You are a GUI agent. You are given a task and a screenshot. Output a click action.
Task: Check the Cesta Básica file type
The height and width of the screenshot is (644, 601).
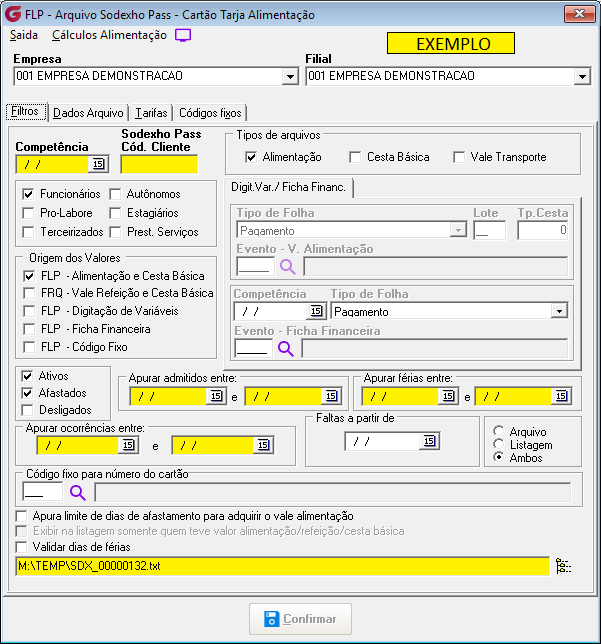355,157
